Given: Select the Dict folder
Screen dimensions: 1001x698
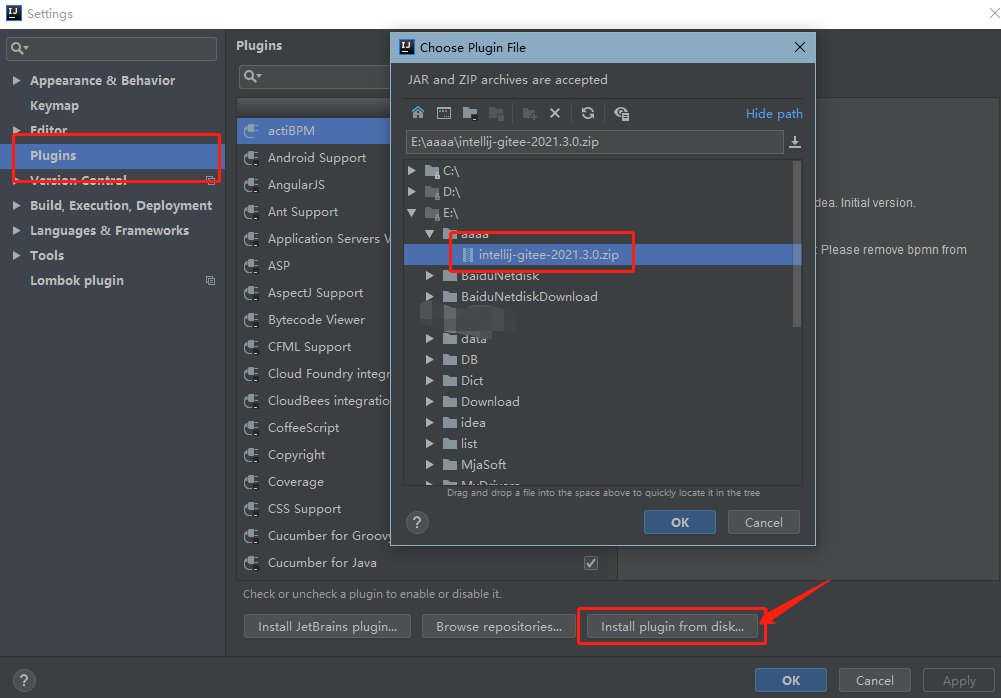Looking at the screenshot, I should [x=472, y=381].
